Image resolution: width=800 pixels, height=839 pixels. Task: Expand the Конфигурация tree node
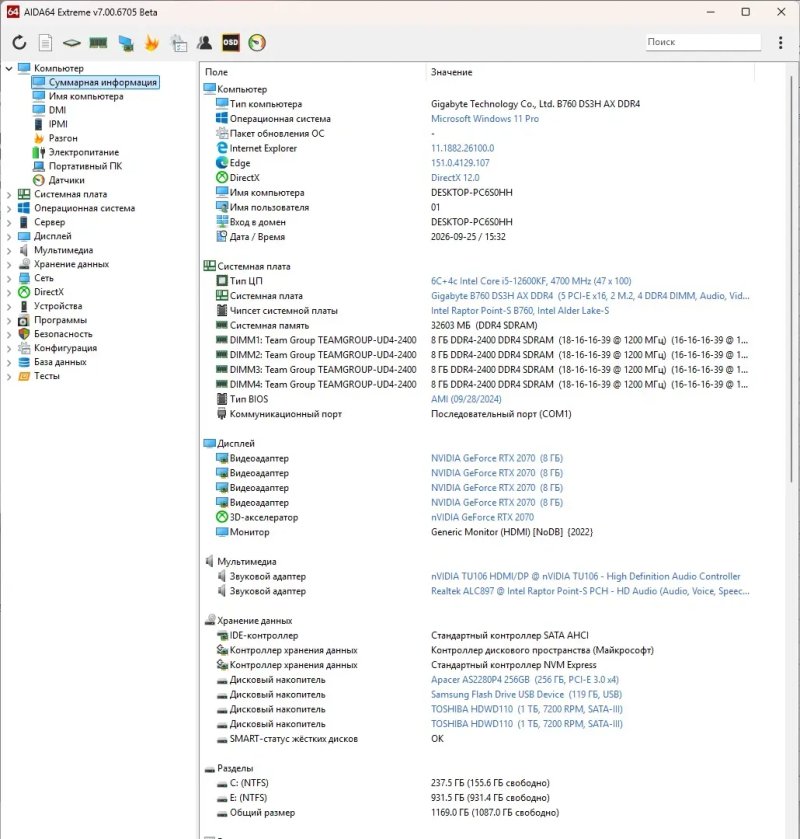(x=9, y=349)
